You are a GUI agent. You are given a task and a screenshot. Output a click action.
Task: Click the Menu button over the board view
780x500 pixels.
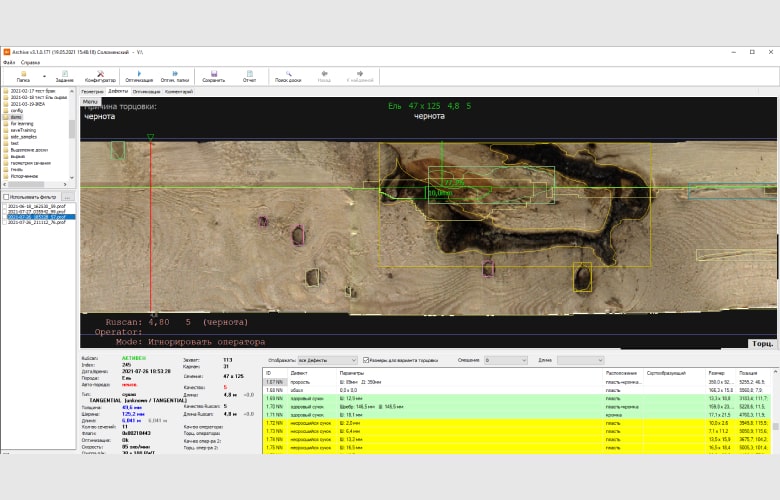tap(90, 101)
